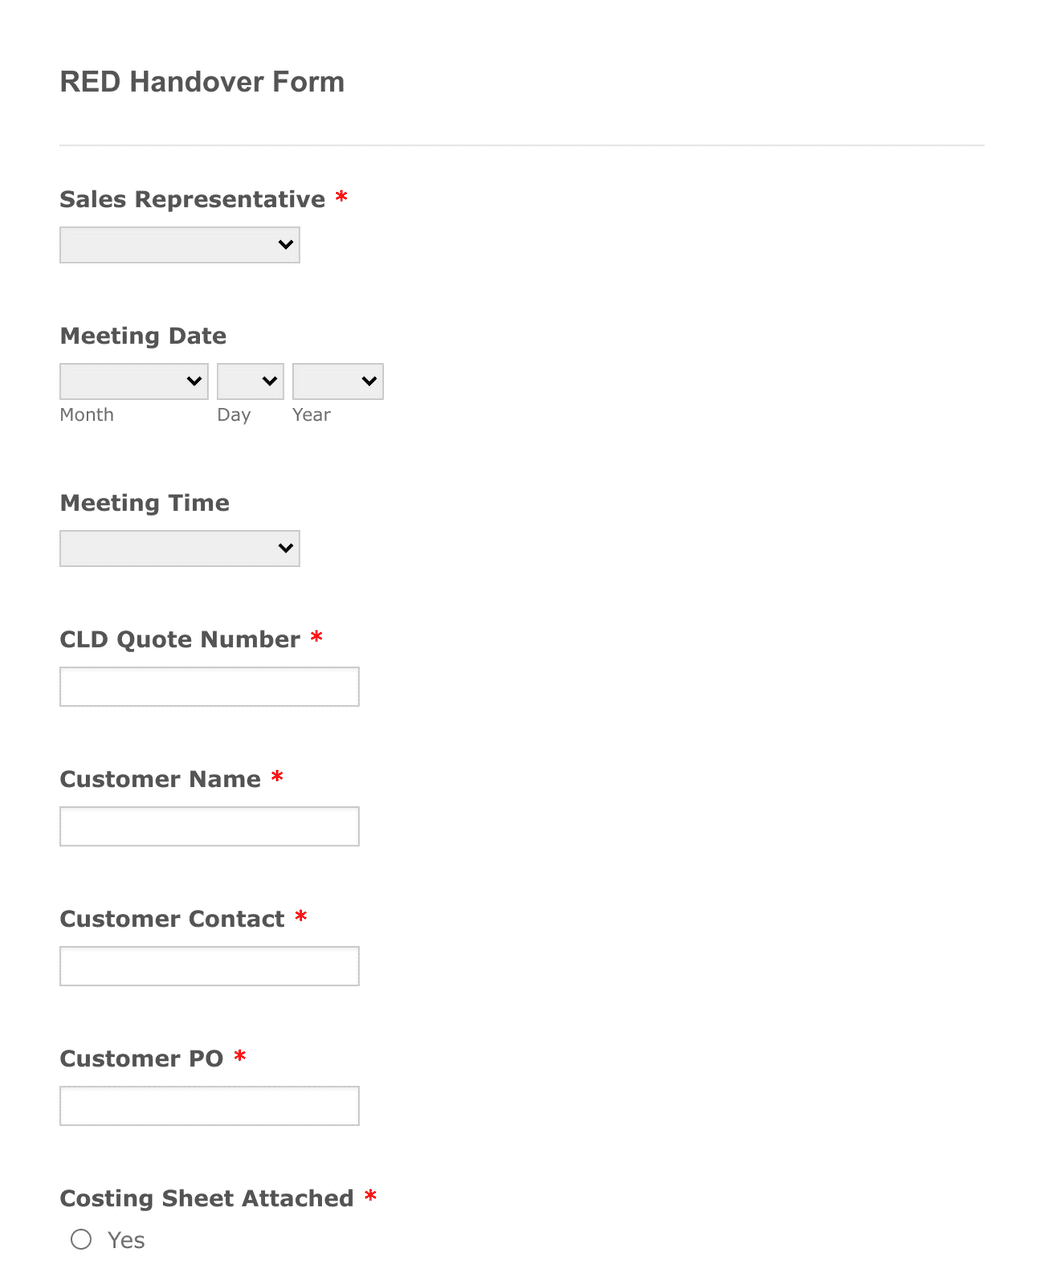The width and height of the screenshot is (1044, 1285).
Task: Click the Year dropdown chevron arrow
Action: tap(368, 380)
